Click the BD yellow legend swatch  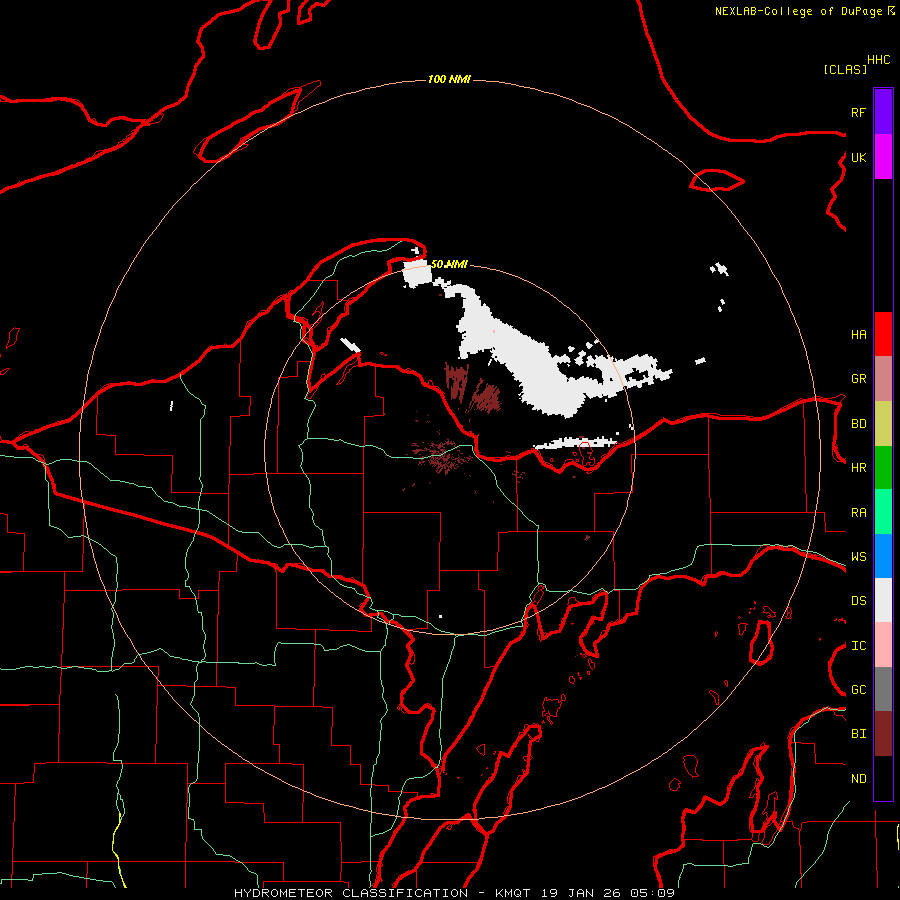(x=883, y=424)
